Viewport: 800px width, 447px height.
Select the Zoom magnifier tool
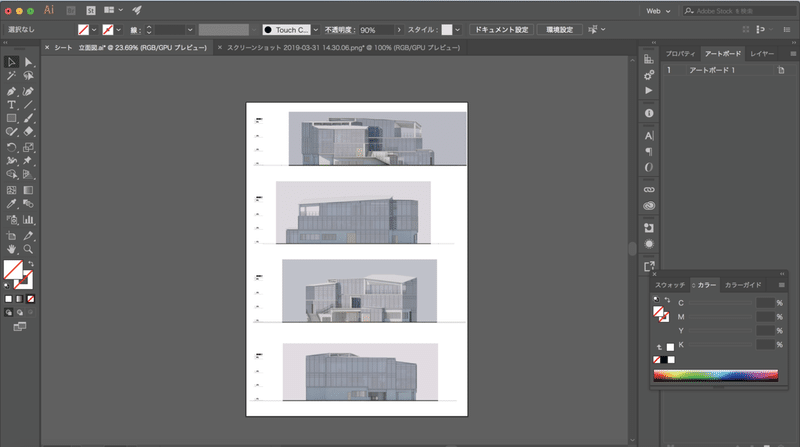(x=28, y=250)
